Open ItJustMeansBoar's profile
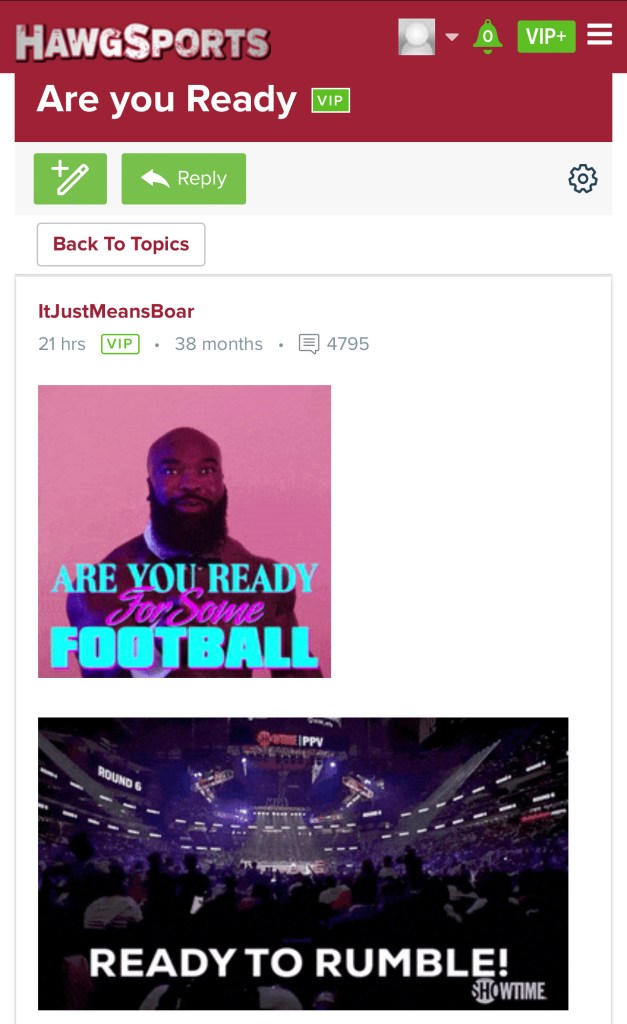Viewport: 627px width, 1024px height. coord(116,311)
